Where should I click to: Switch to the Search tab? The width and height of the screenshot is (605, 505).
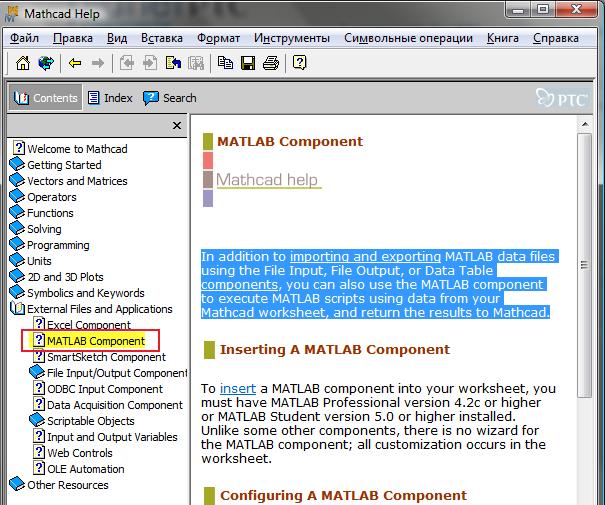(x=170, y=98)
